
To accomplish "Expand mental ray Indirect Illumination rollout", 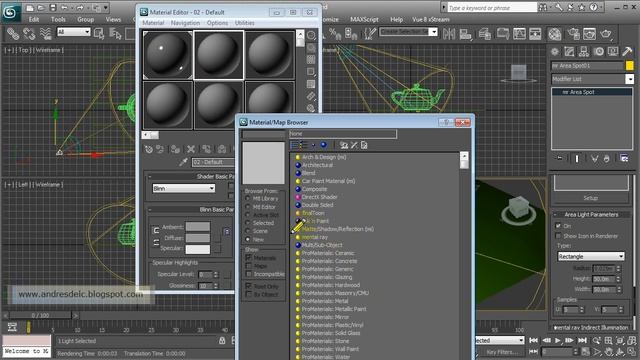I will (x=591, y=327).
